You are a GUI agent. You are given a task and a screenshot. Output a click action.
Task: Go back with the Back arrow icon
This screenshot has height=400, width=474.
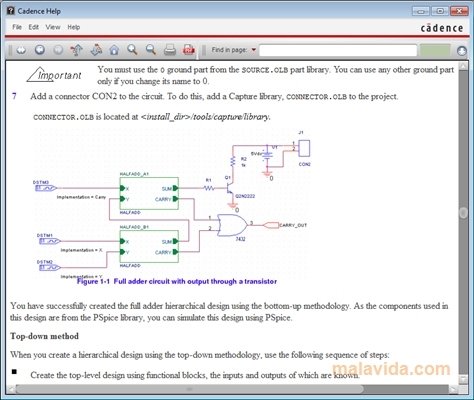click(40, 50)
